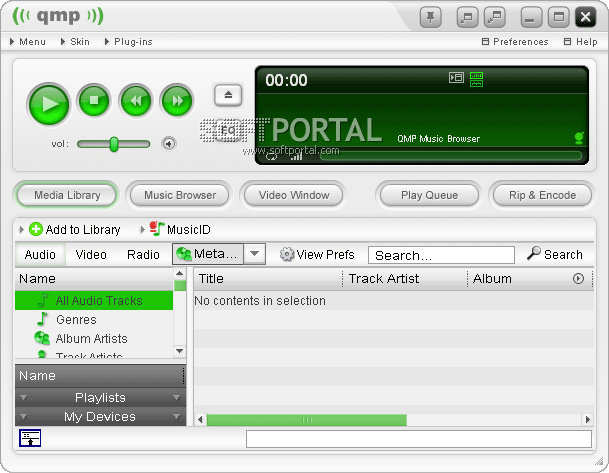The width and height of the screenshot is (609, 473).
Task: Click the eject/open file button
Action: click(228, 95)
